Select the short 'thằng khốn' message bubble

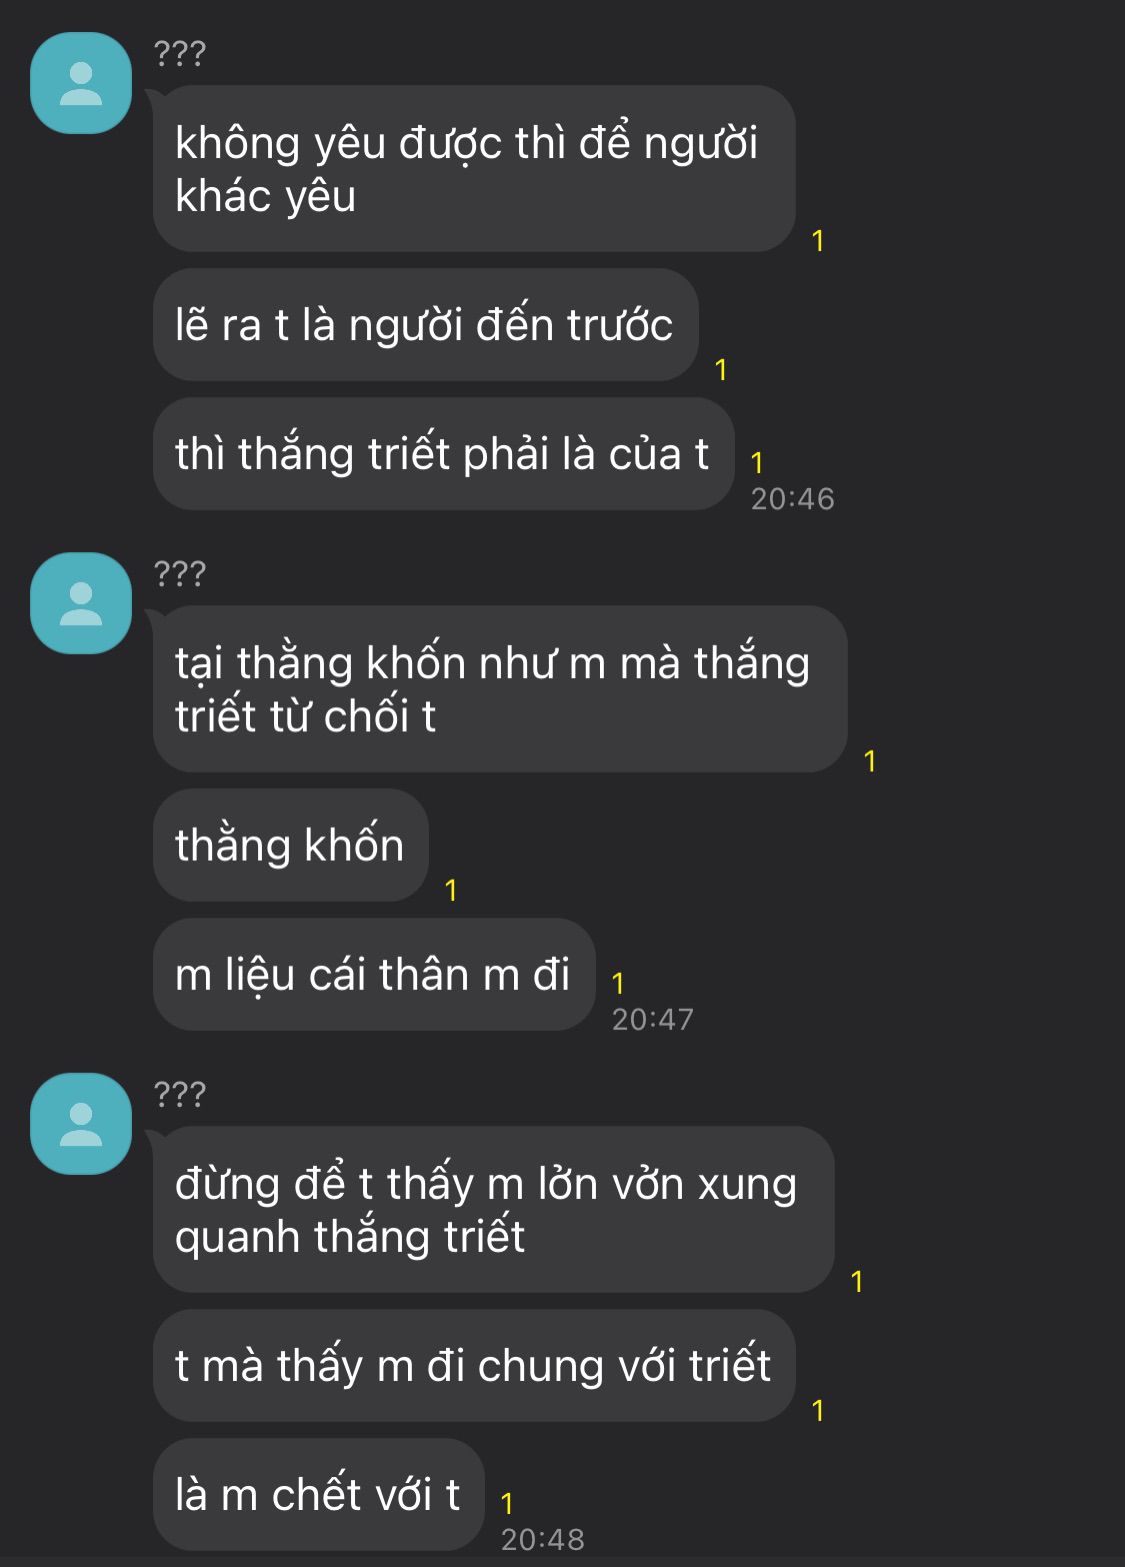click(x=290, y=845)
